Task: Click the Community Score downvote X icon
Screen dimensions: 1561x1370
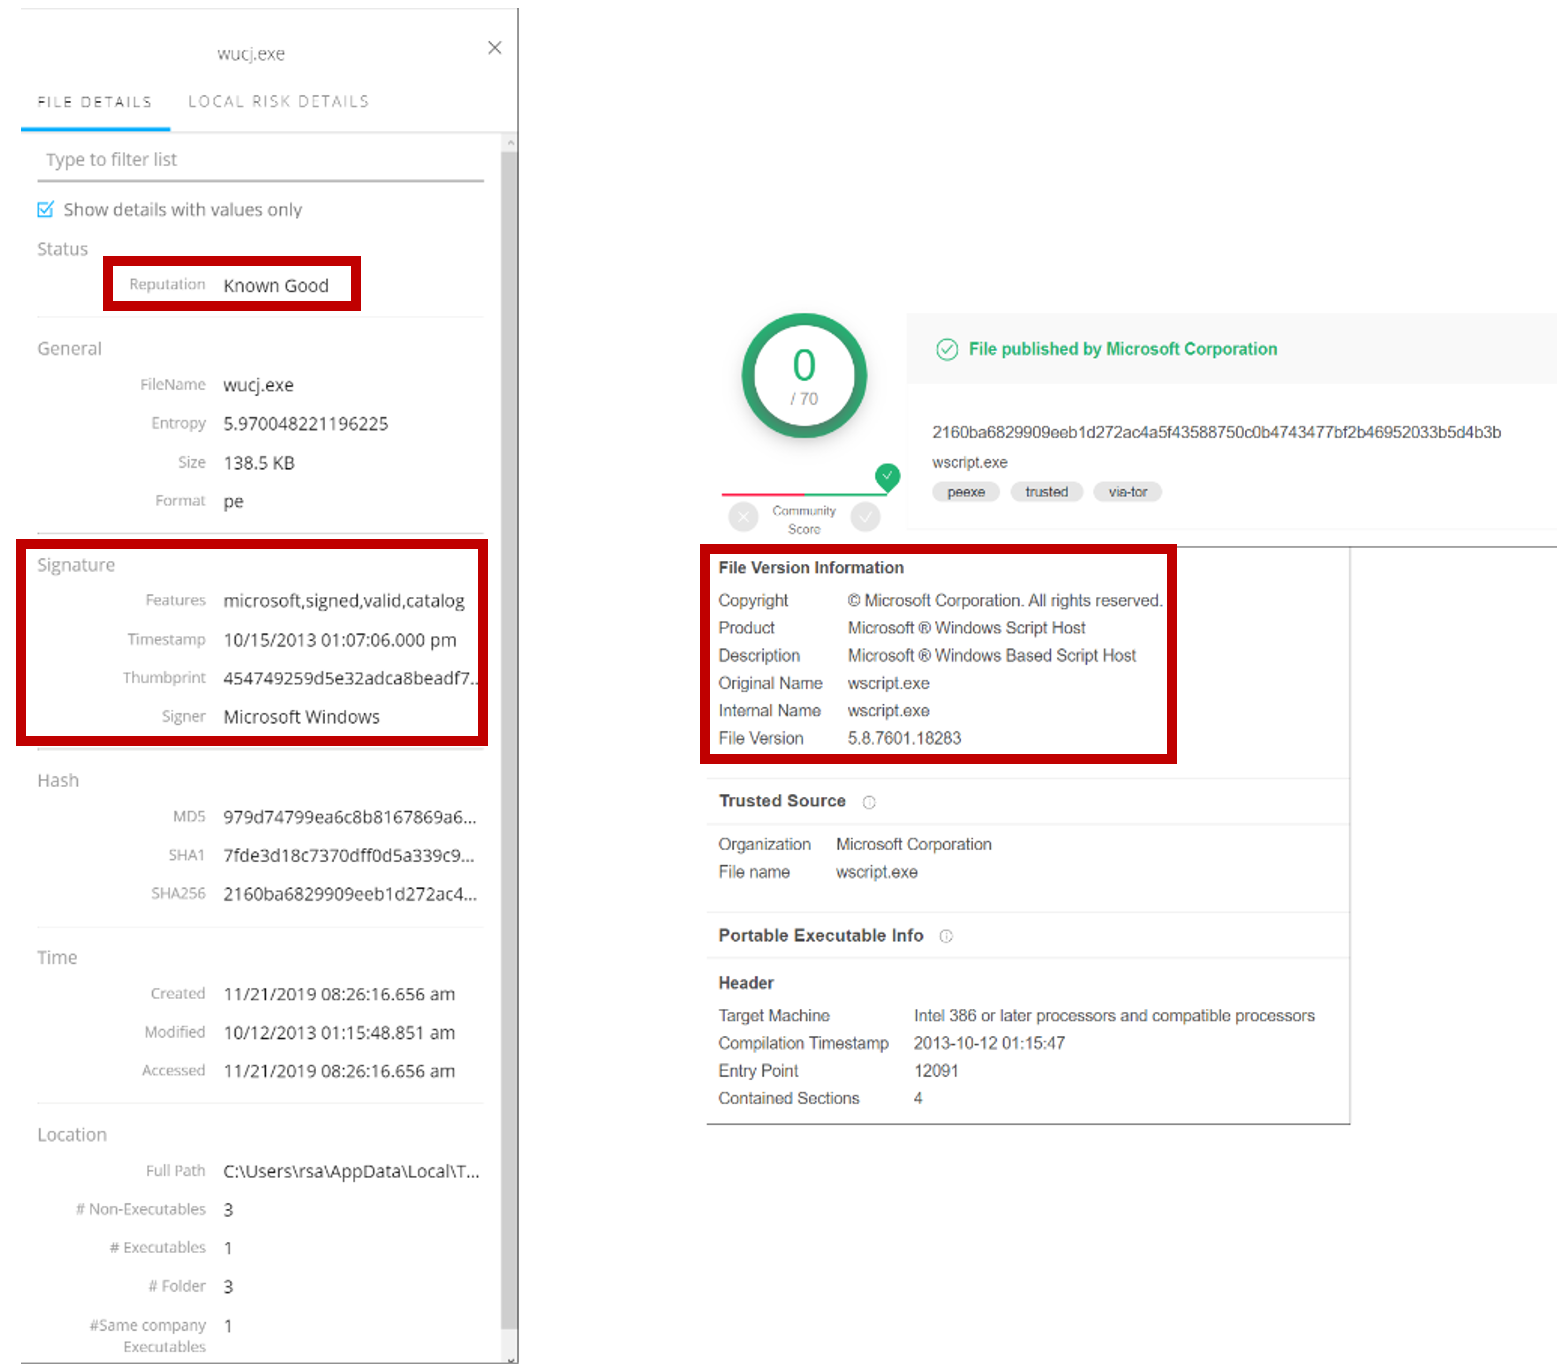Action: pos(743,517)
